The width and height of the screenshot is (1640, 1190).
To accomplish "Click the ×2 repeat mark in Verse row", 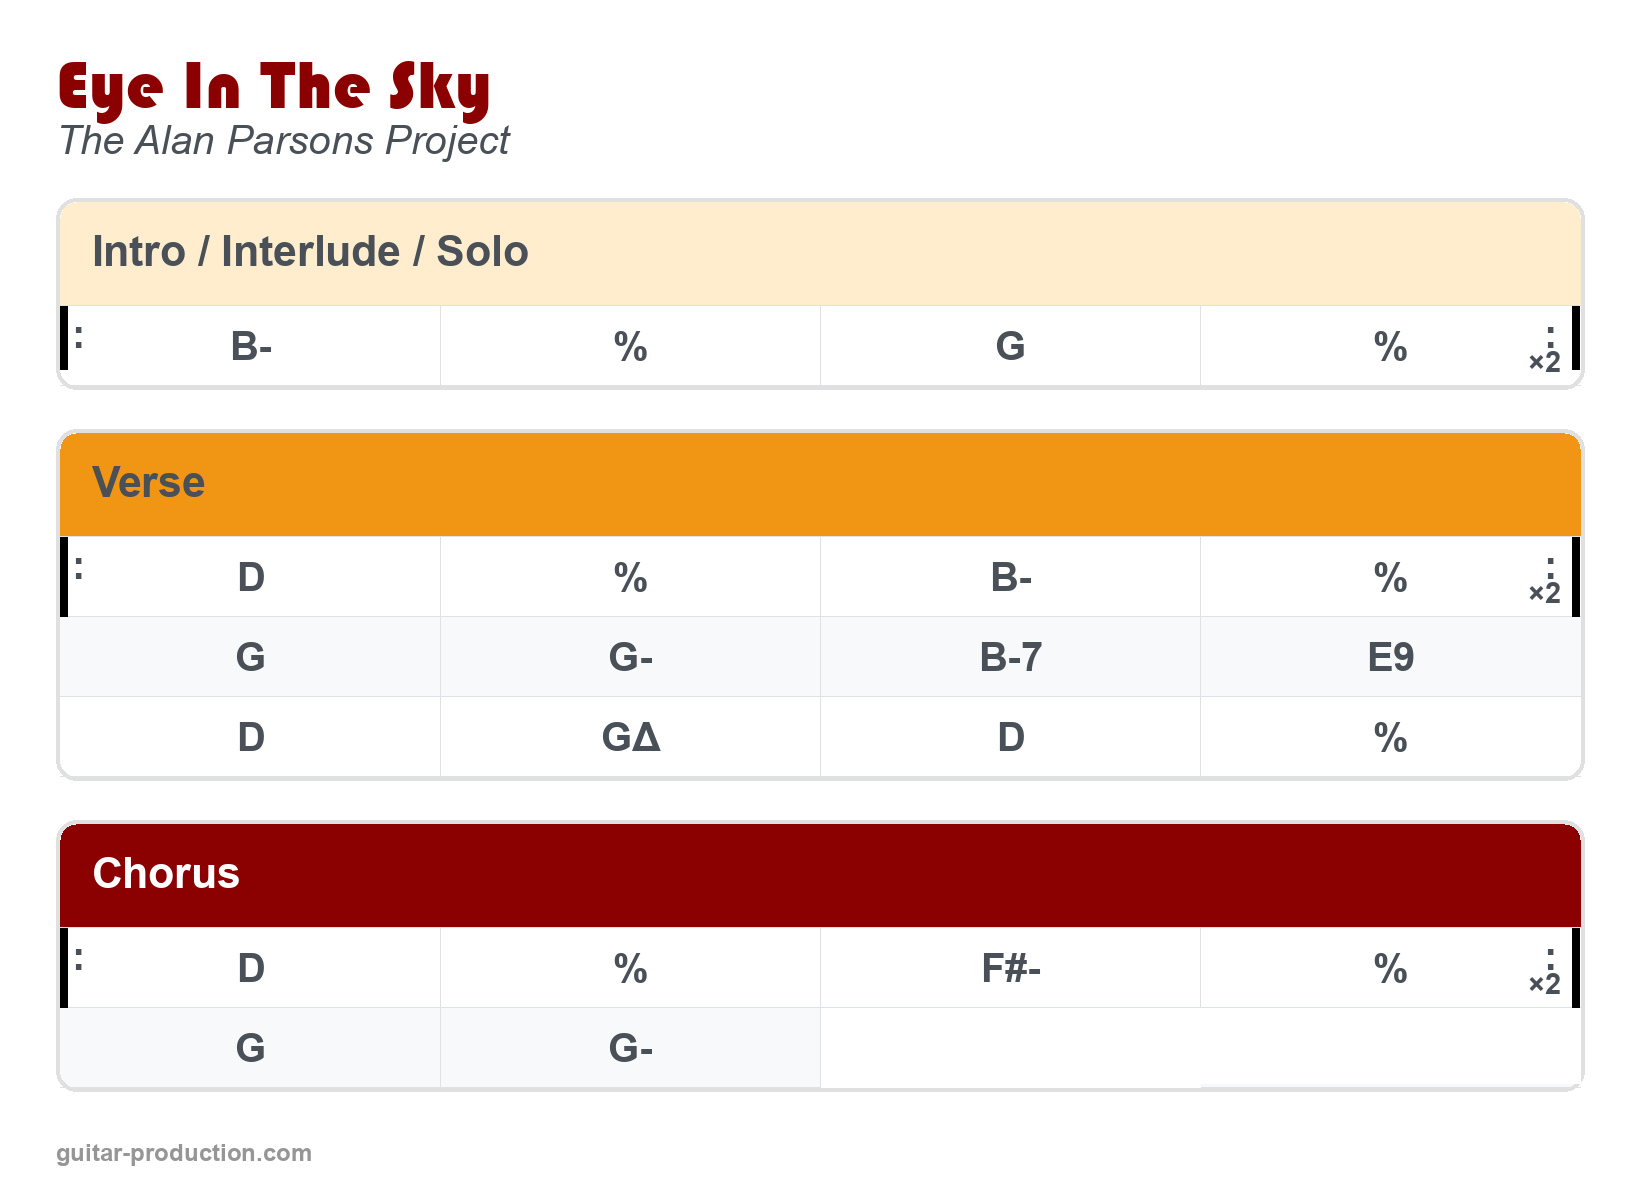I will pyautogui.click(x=1544, y=593).
